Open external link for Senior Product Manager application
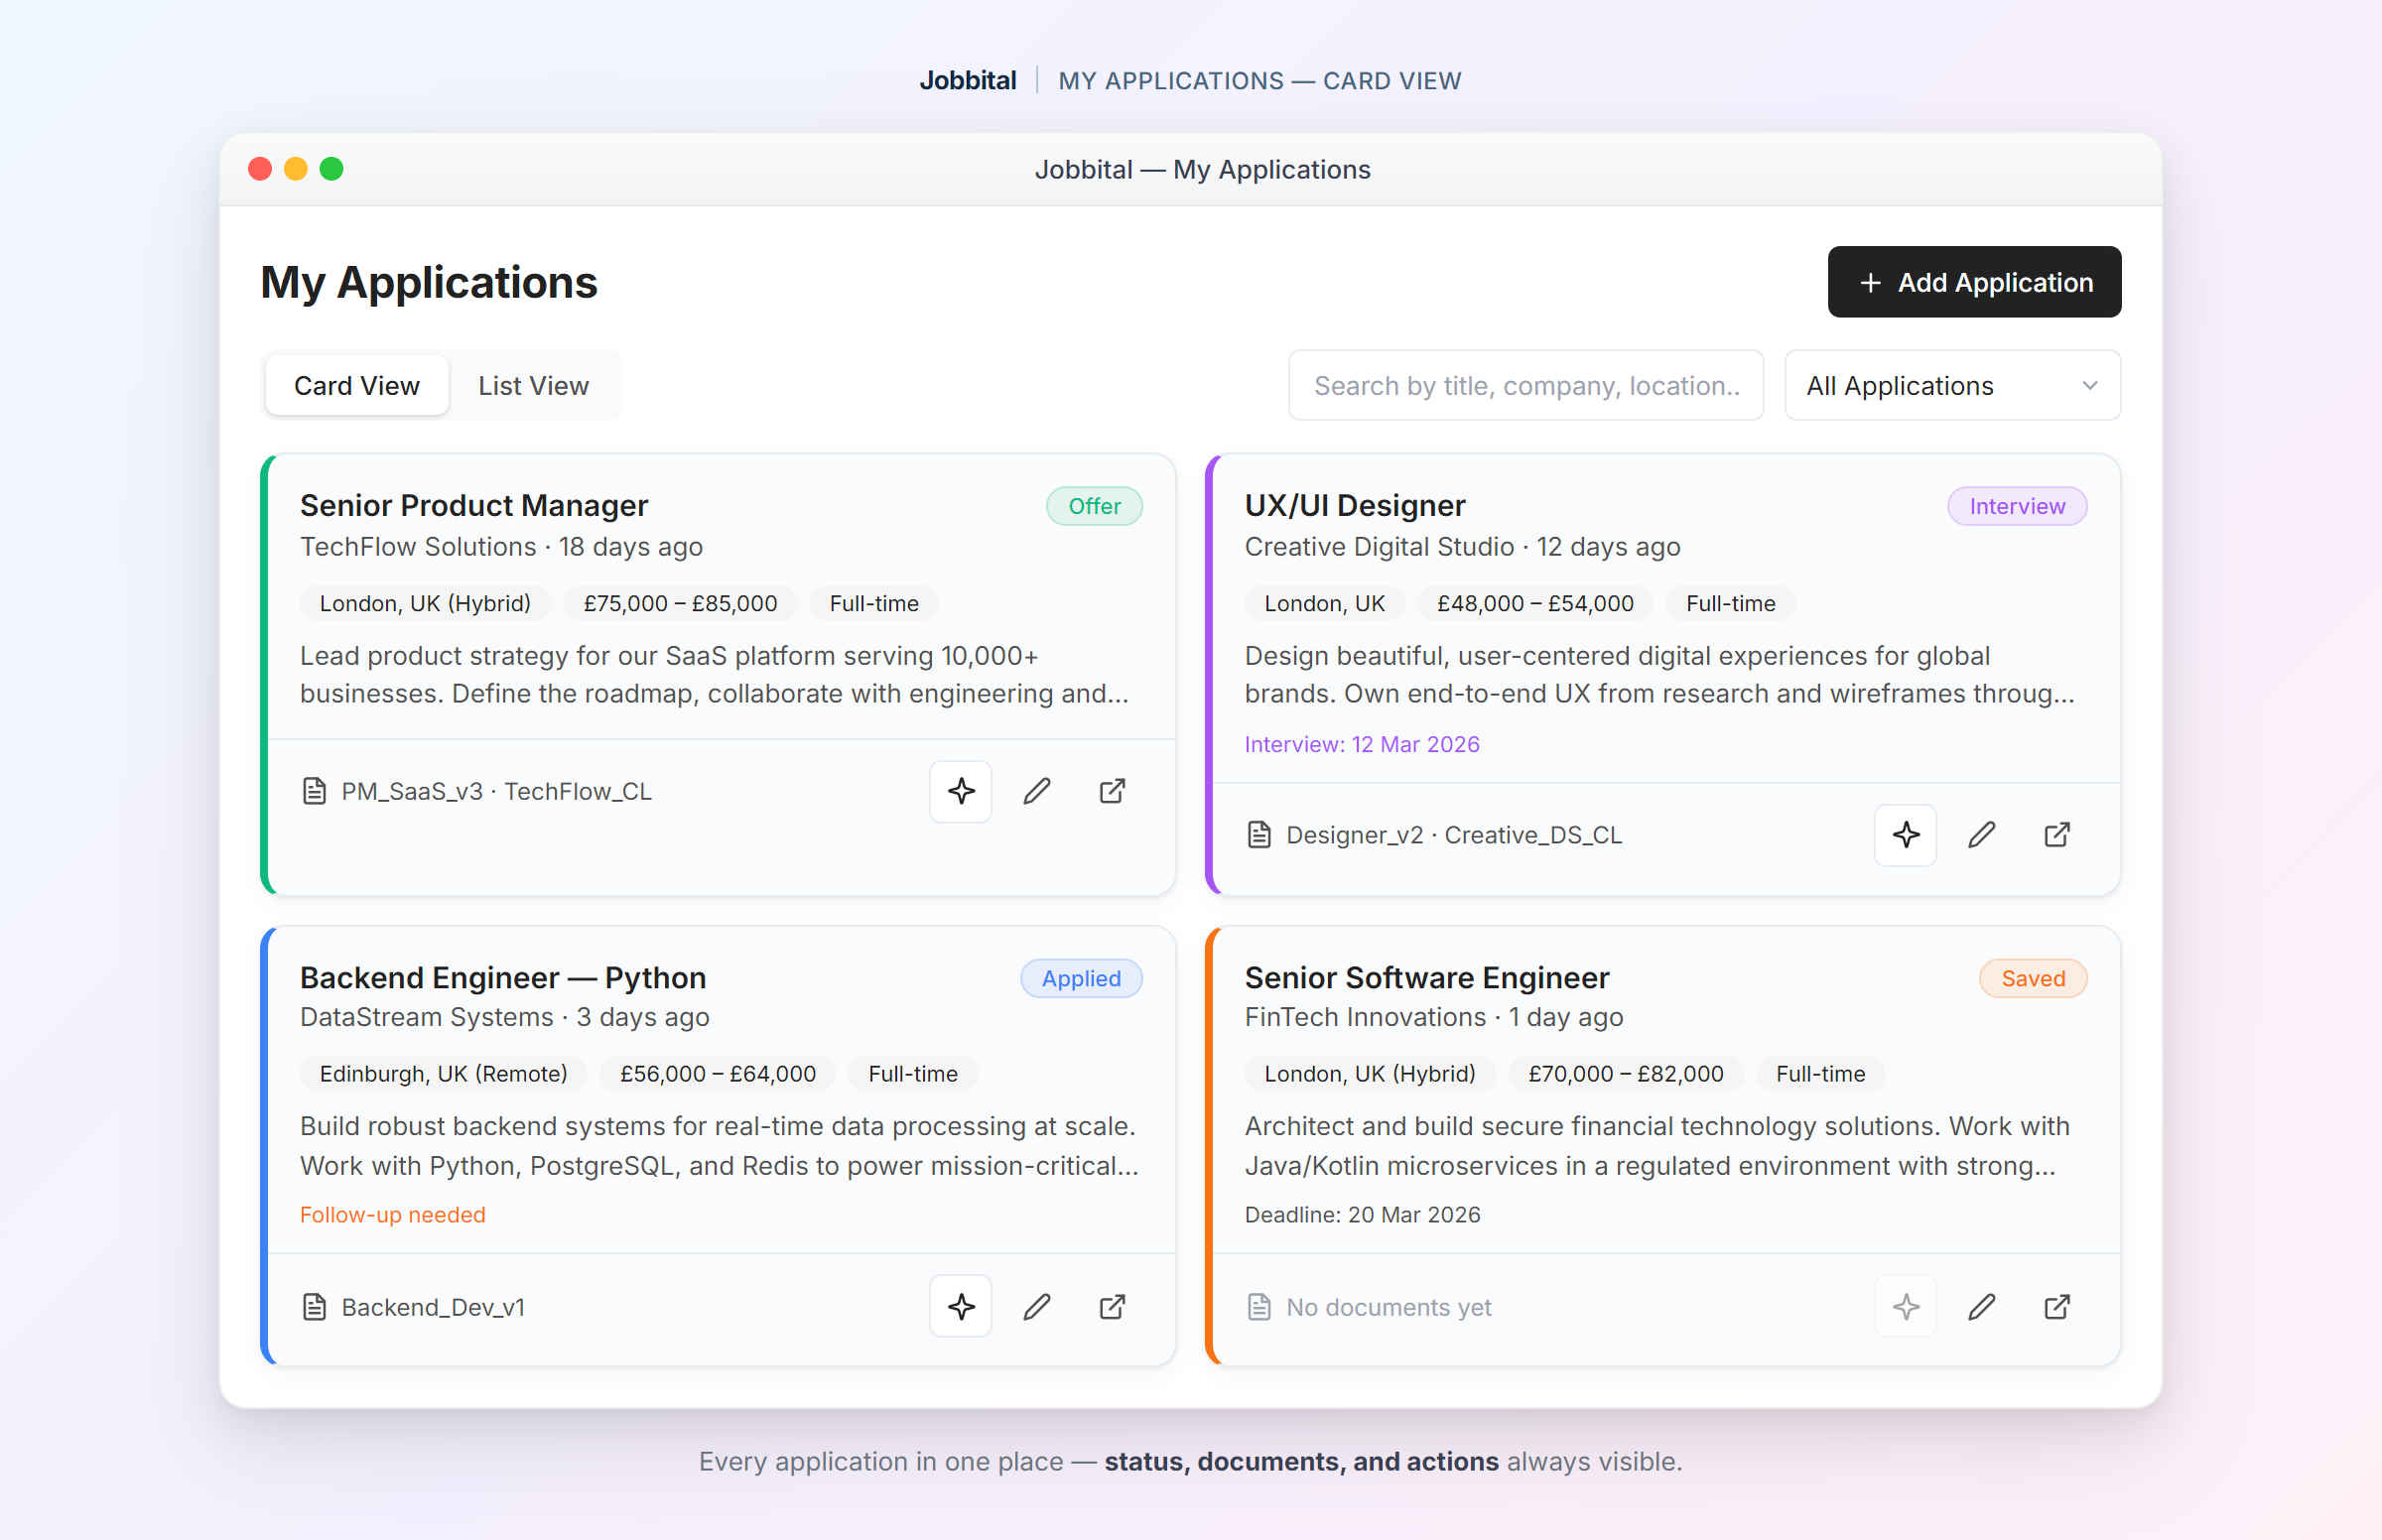 tap(1111, 791)
